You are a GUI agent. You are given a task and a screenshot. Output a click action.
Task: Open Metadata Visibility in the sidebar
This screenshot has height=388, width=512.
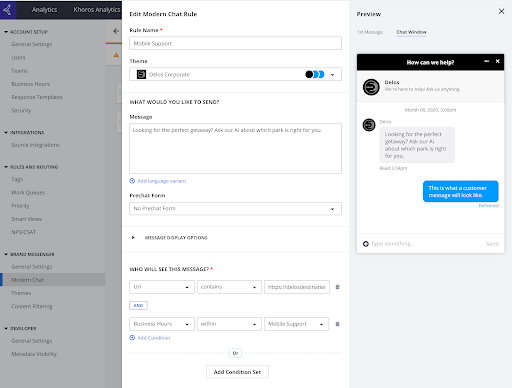click(x=34, y=354)
